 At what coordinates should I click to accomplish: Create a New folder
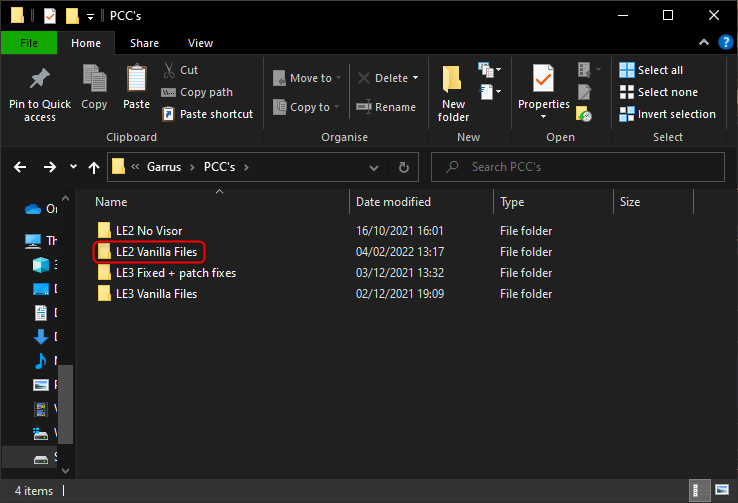coord(453,93)
